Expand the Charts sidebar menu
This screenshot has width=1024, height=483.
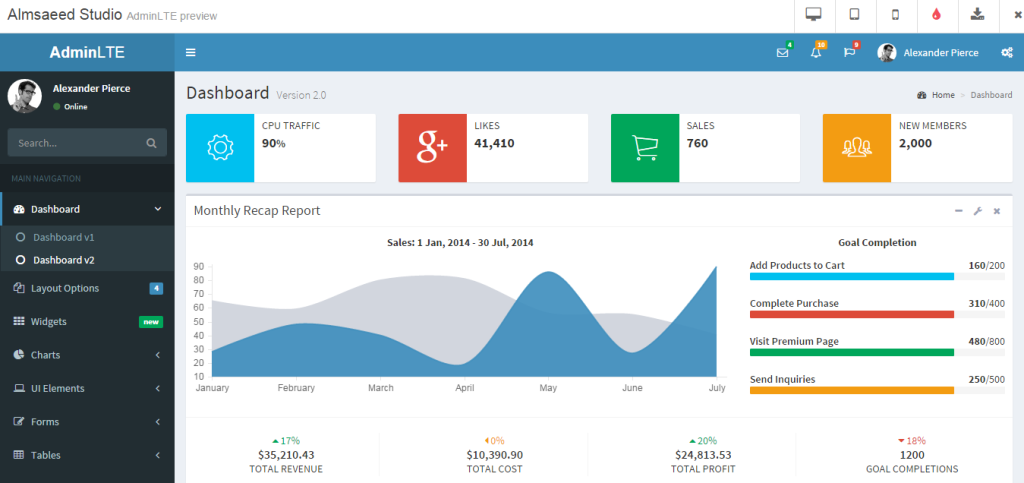(x=86, y=355)
